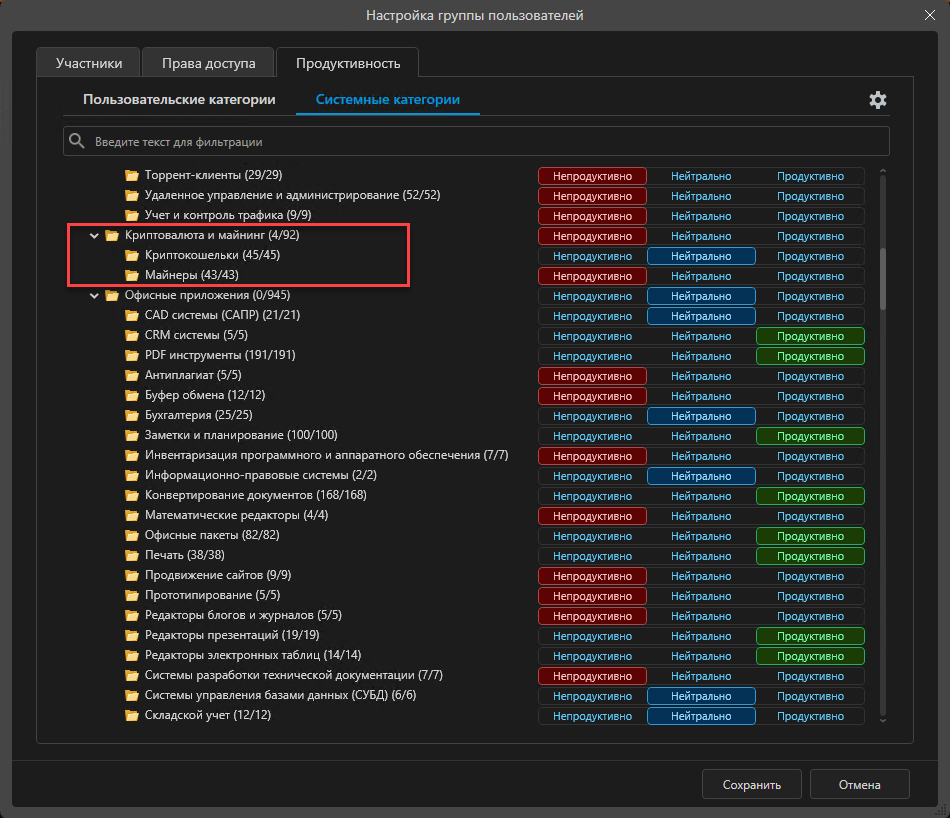Screen dimensions: 950x818
Task: Open the Пользовательские категории subtab
Action: pos(179,99)
